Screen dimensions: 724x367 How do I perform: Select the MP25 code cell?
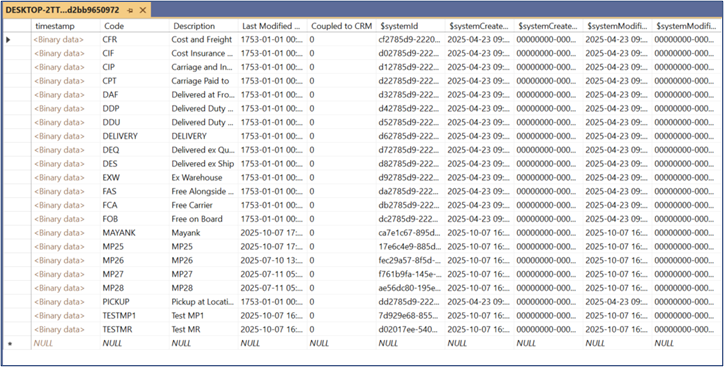point(135,247)
